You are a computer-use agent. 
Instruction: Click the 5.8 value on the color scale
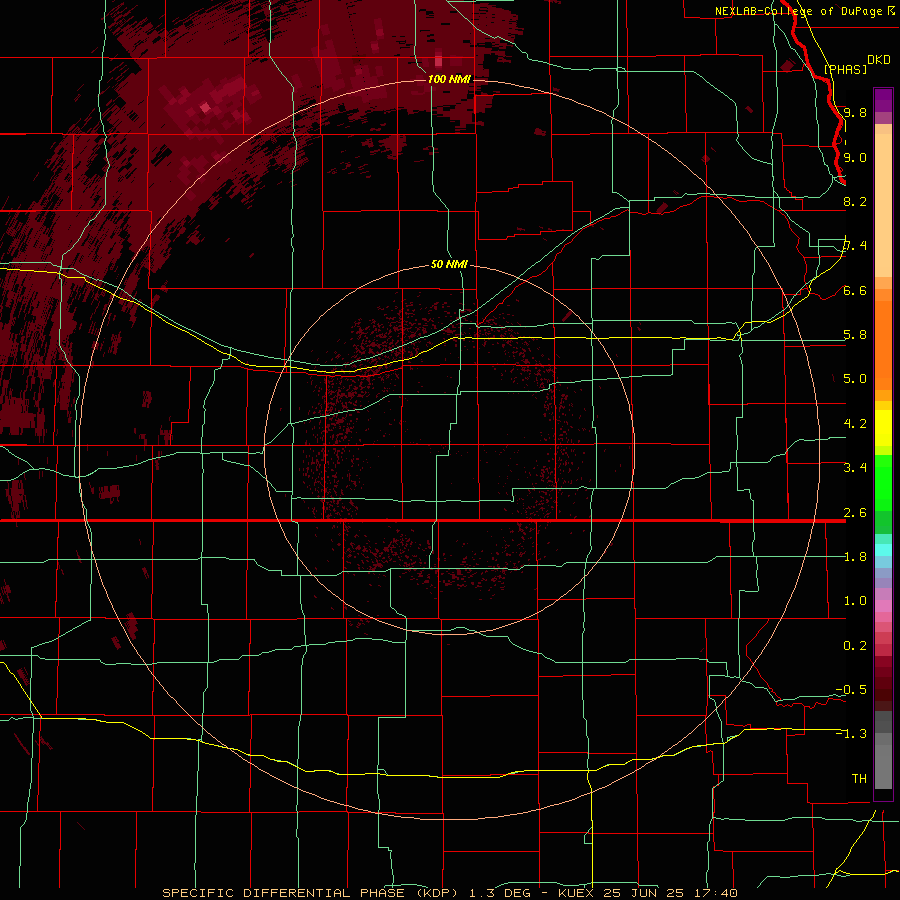(855, 335)
